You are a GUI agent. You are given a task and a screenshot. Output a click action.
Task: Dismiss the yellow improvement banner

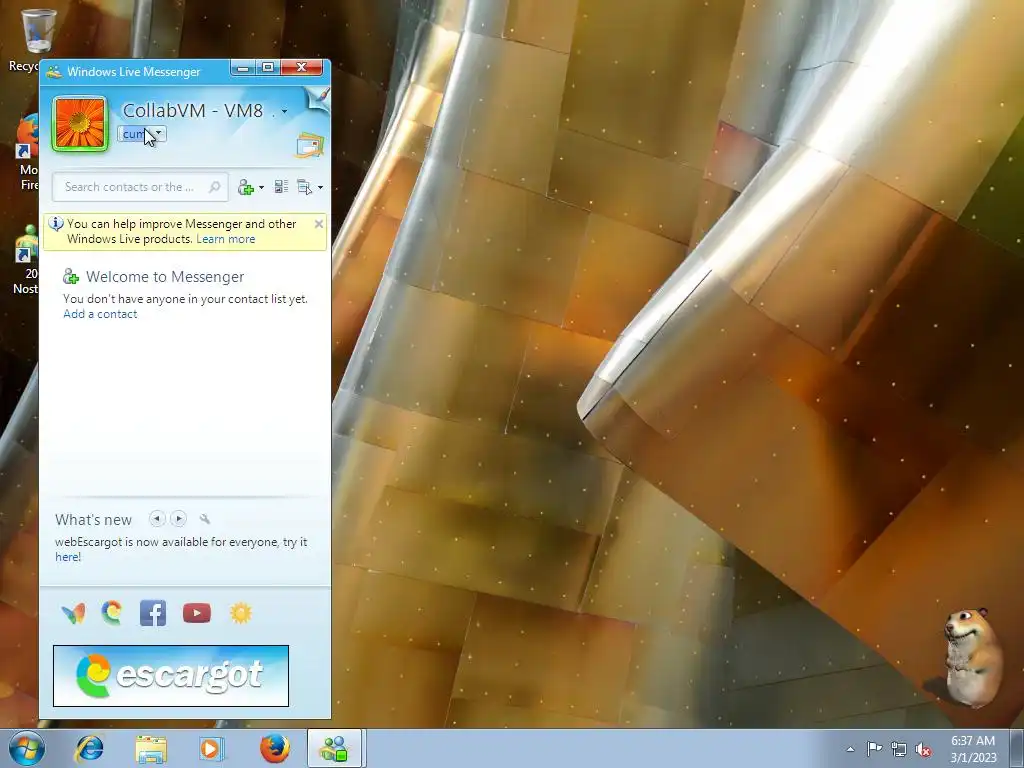(x=319, y=224)
